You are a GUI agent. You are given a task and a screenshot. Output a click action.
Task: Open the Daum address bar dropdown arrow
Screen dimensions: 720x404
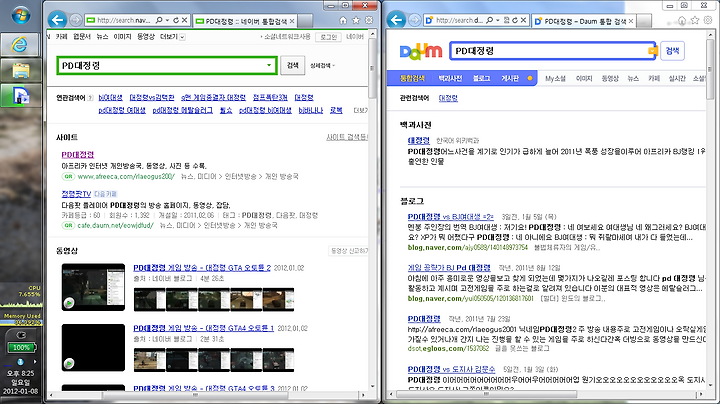(498, 20)
